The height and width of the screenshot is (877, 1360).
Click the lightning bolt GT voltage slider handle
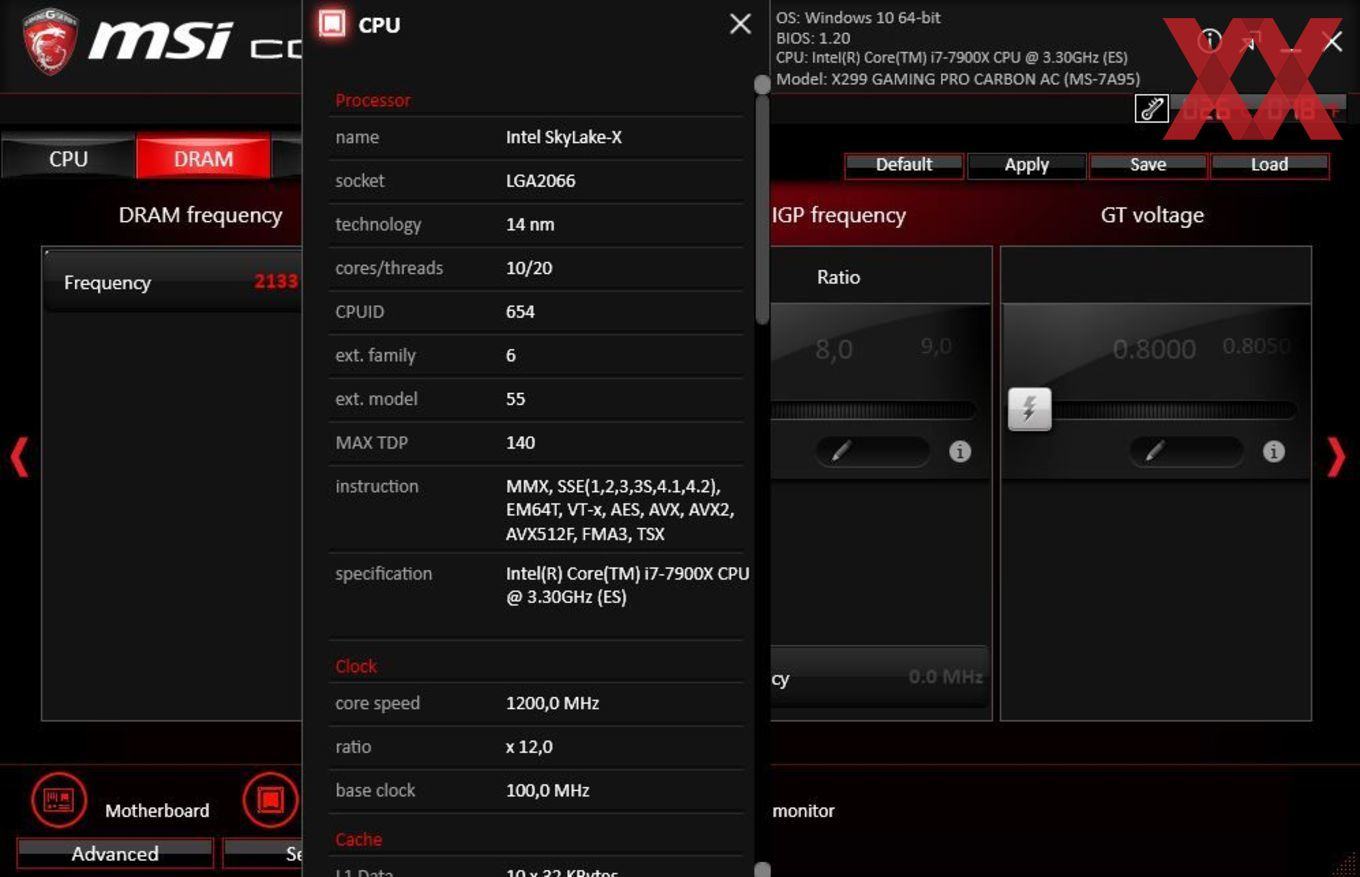[1029, 409]
